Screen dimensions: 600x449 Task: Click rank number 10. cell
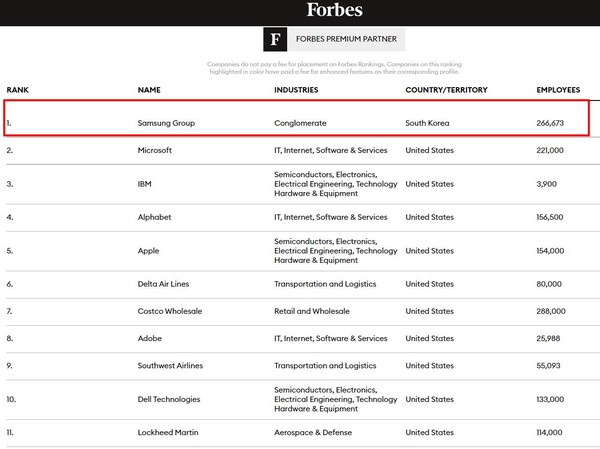pos(11,399)
